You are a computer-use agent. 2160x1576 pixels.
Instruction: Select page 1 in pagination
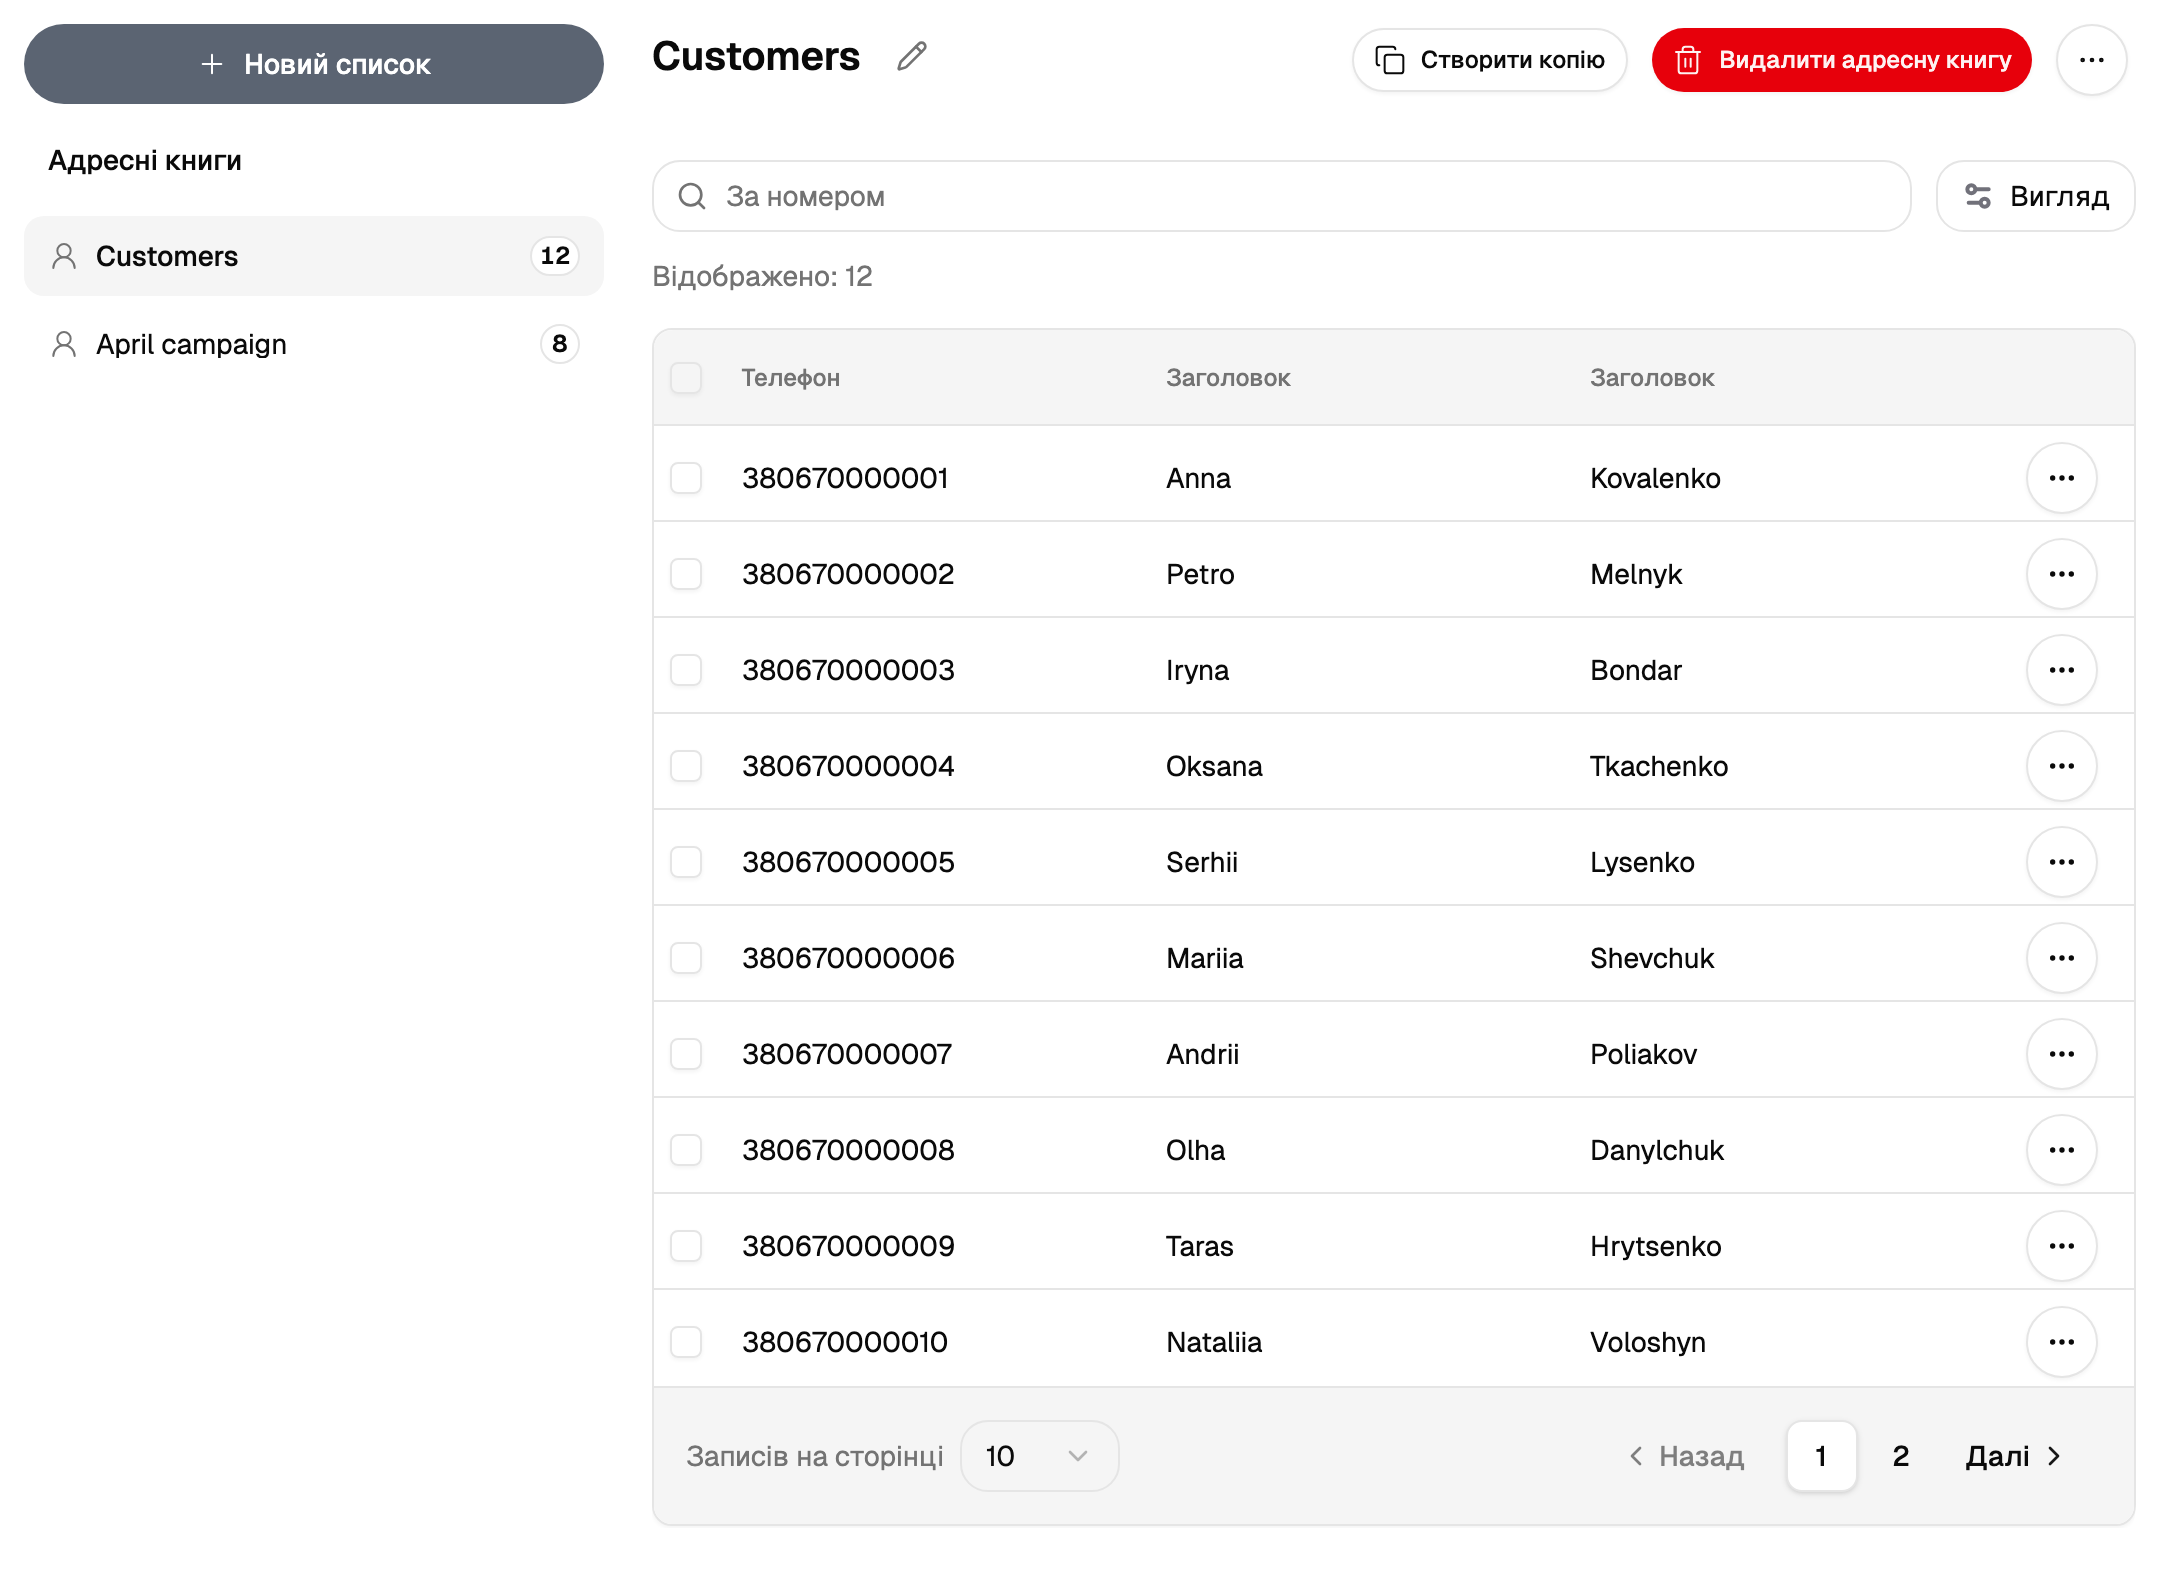click(x=1821, y=1456)
